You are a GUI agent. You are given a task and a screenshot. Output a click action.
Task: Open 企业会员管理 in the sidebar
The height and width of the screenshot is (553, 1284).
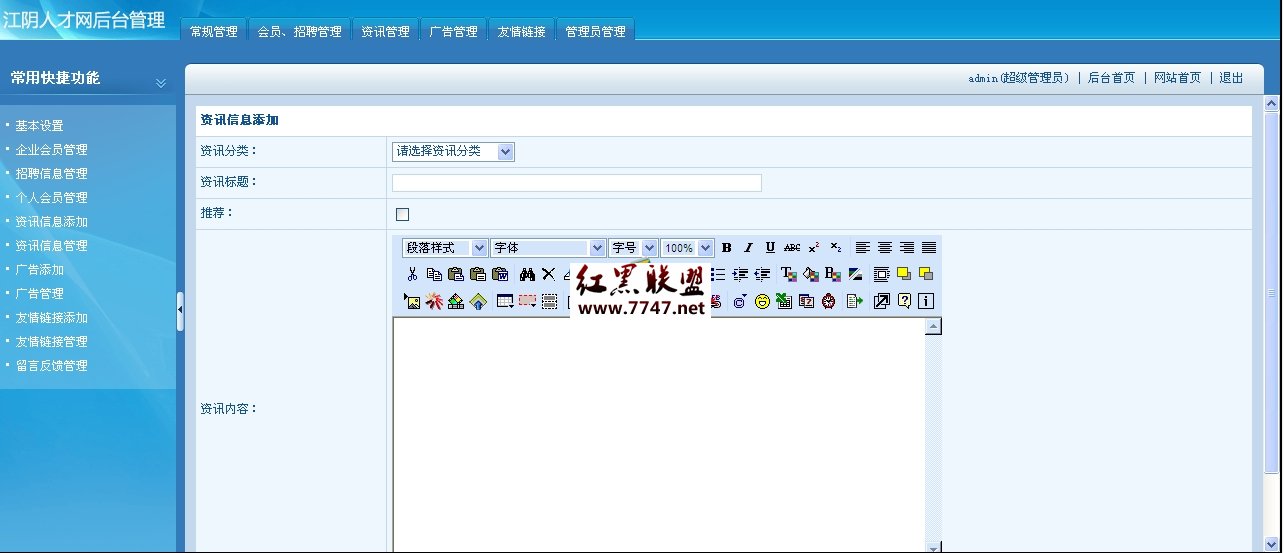tap(51, 150)
